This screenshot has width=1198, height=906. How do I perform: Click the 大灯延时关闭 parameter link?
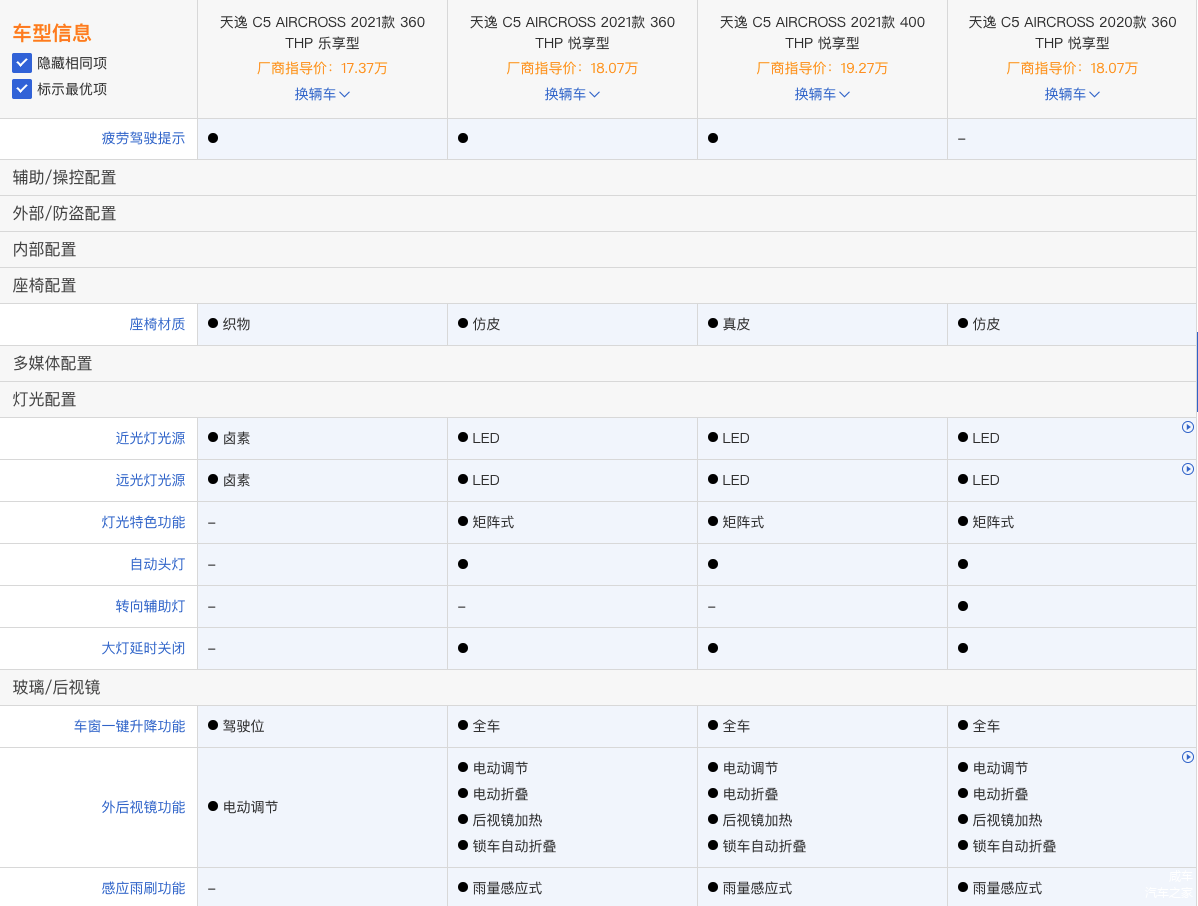144,648
